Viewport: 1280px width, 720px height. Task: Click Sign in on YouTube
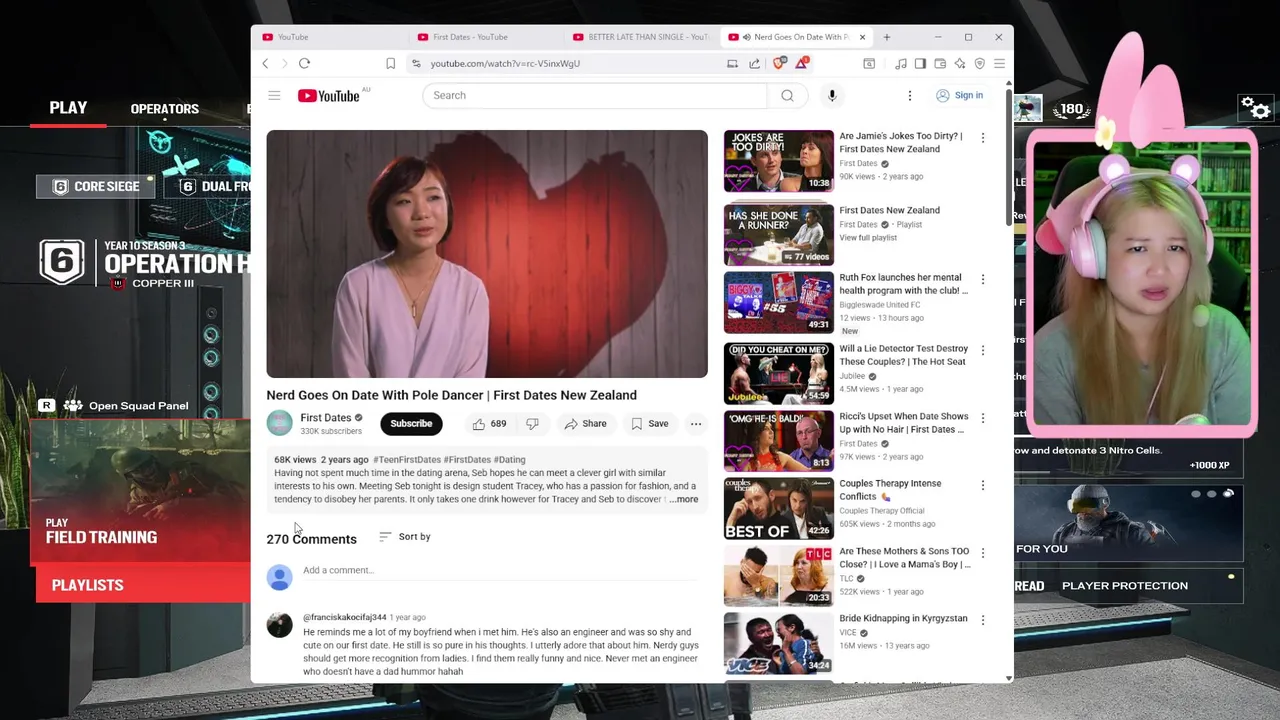pyautogui.click(x=959, y=95)
